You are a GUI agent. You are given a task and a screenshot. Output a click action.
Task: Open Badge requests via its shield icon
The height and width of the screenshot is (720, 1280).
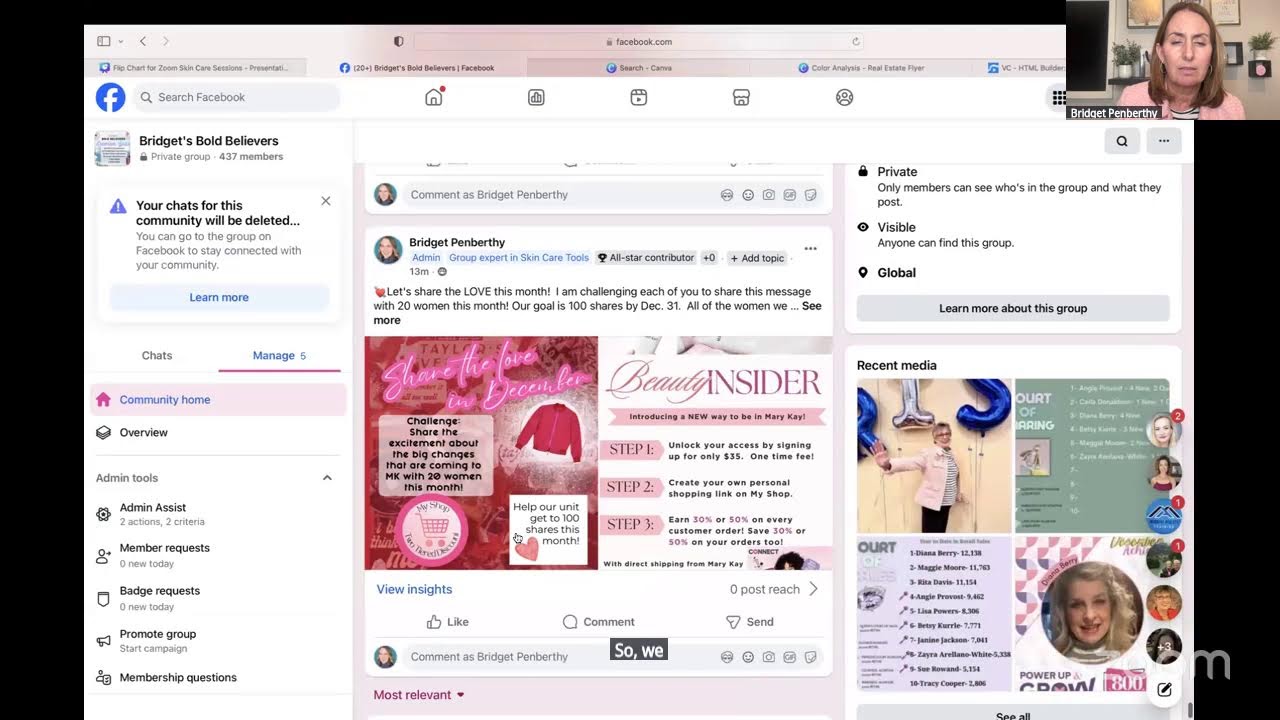click(103, 598)
